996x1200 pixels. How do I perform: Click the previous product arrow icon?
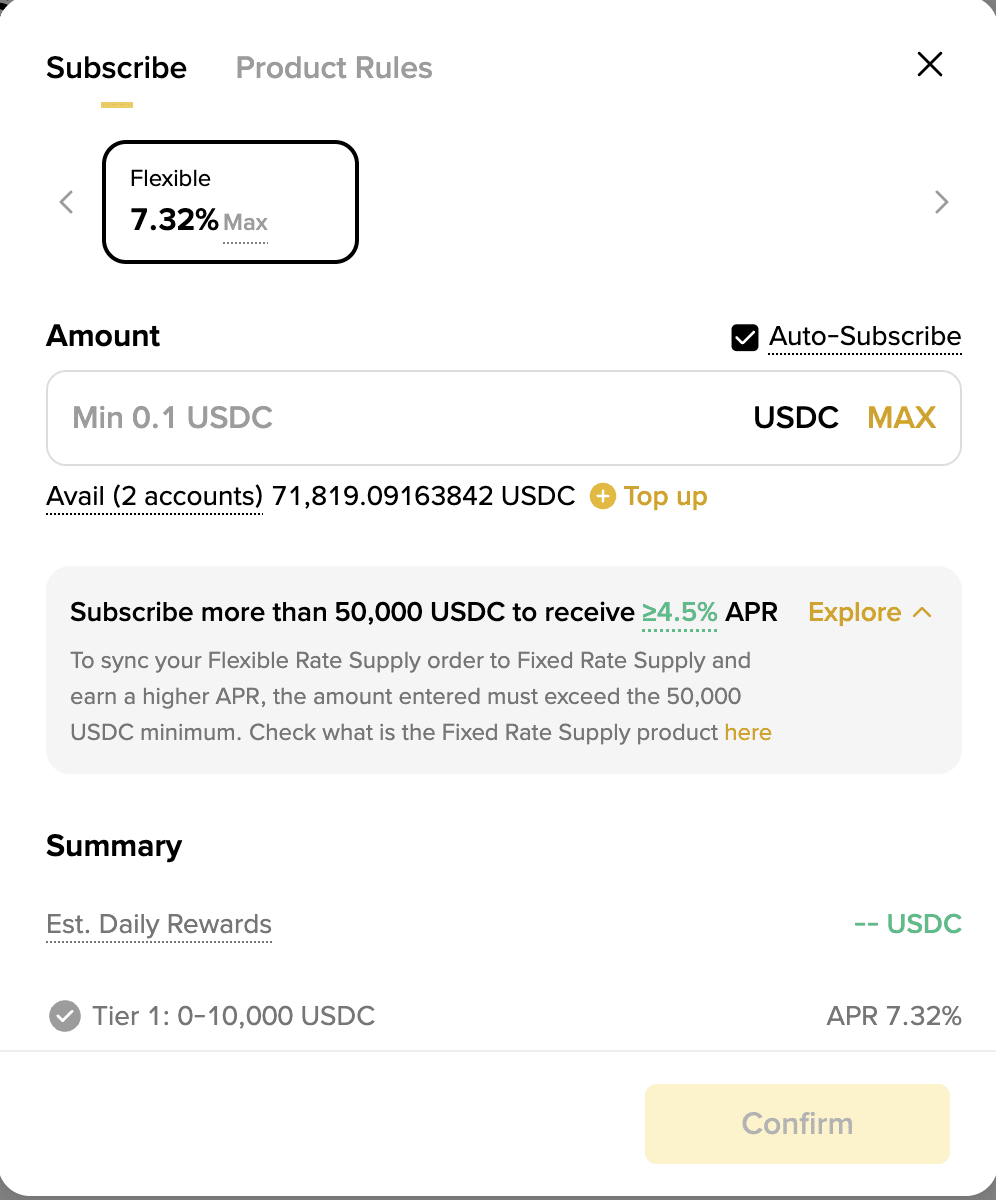[67, 202]
